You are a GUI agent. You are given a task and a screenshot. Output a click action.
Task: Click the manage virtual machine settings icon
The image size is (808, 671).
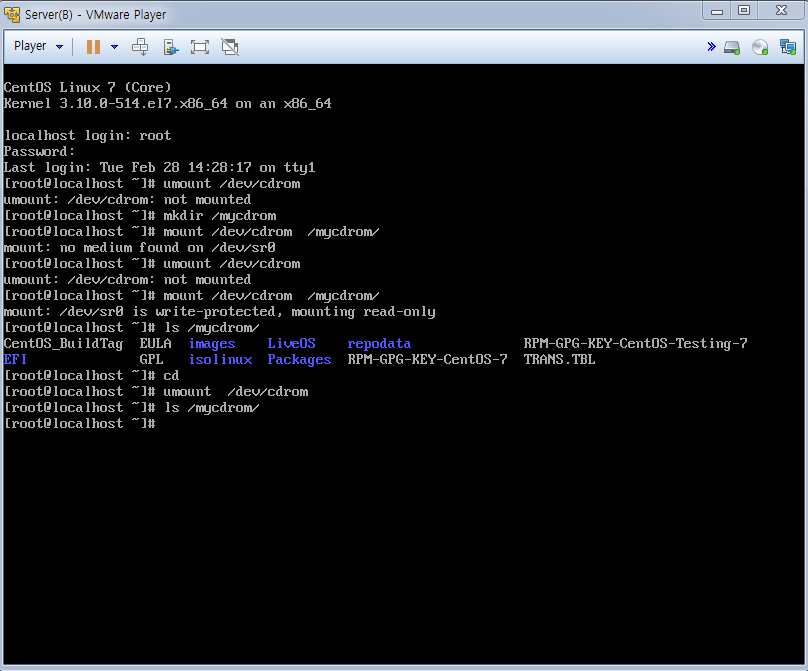(x=171, y=47)
